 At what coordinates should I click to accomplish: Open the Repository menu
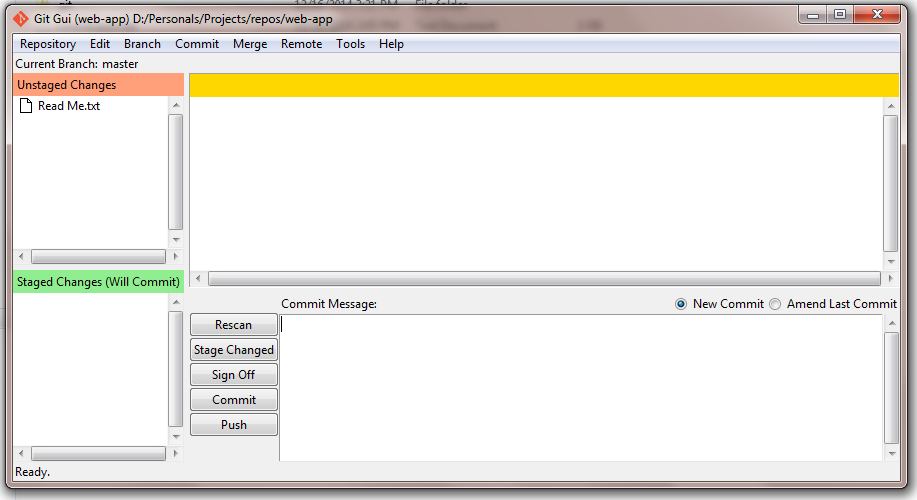click(48, 44)
